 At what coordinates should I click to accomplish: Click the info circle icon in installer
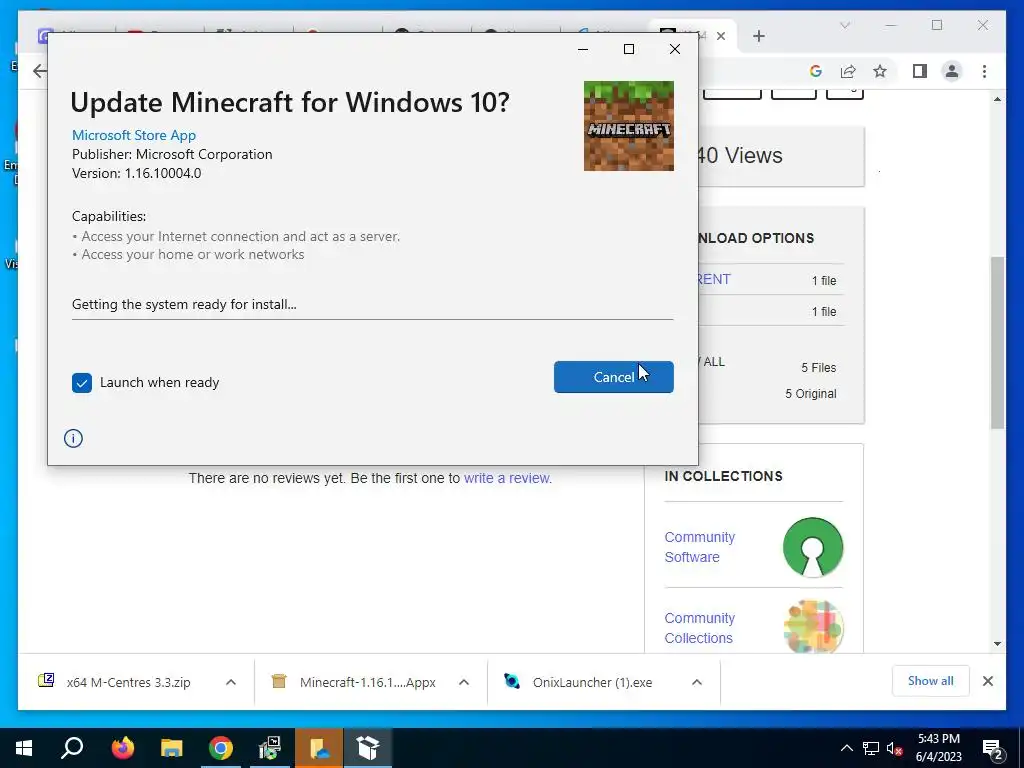(73, 438)
